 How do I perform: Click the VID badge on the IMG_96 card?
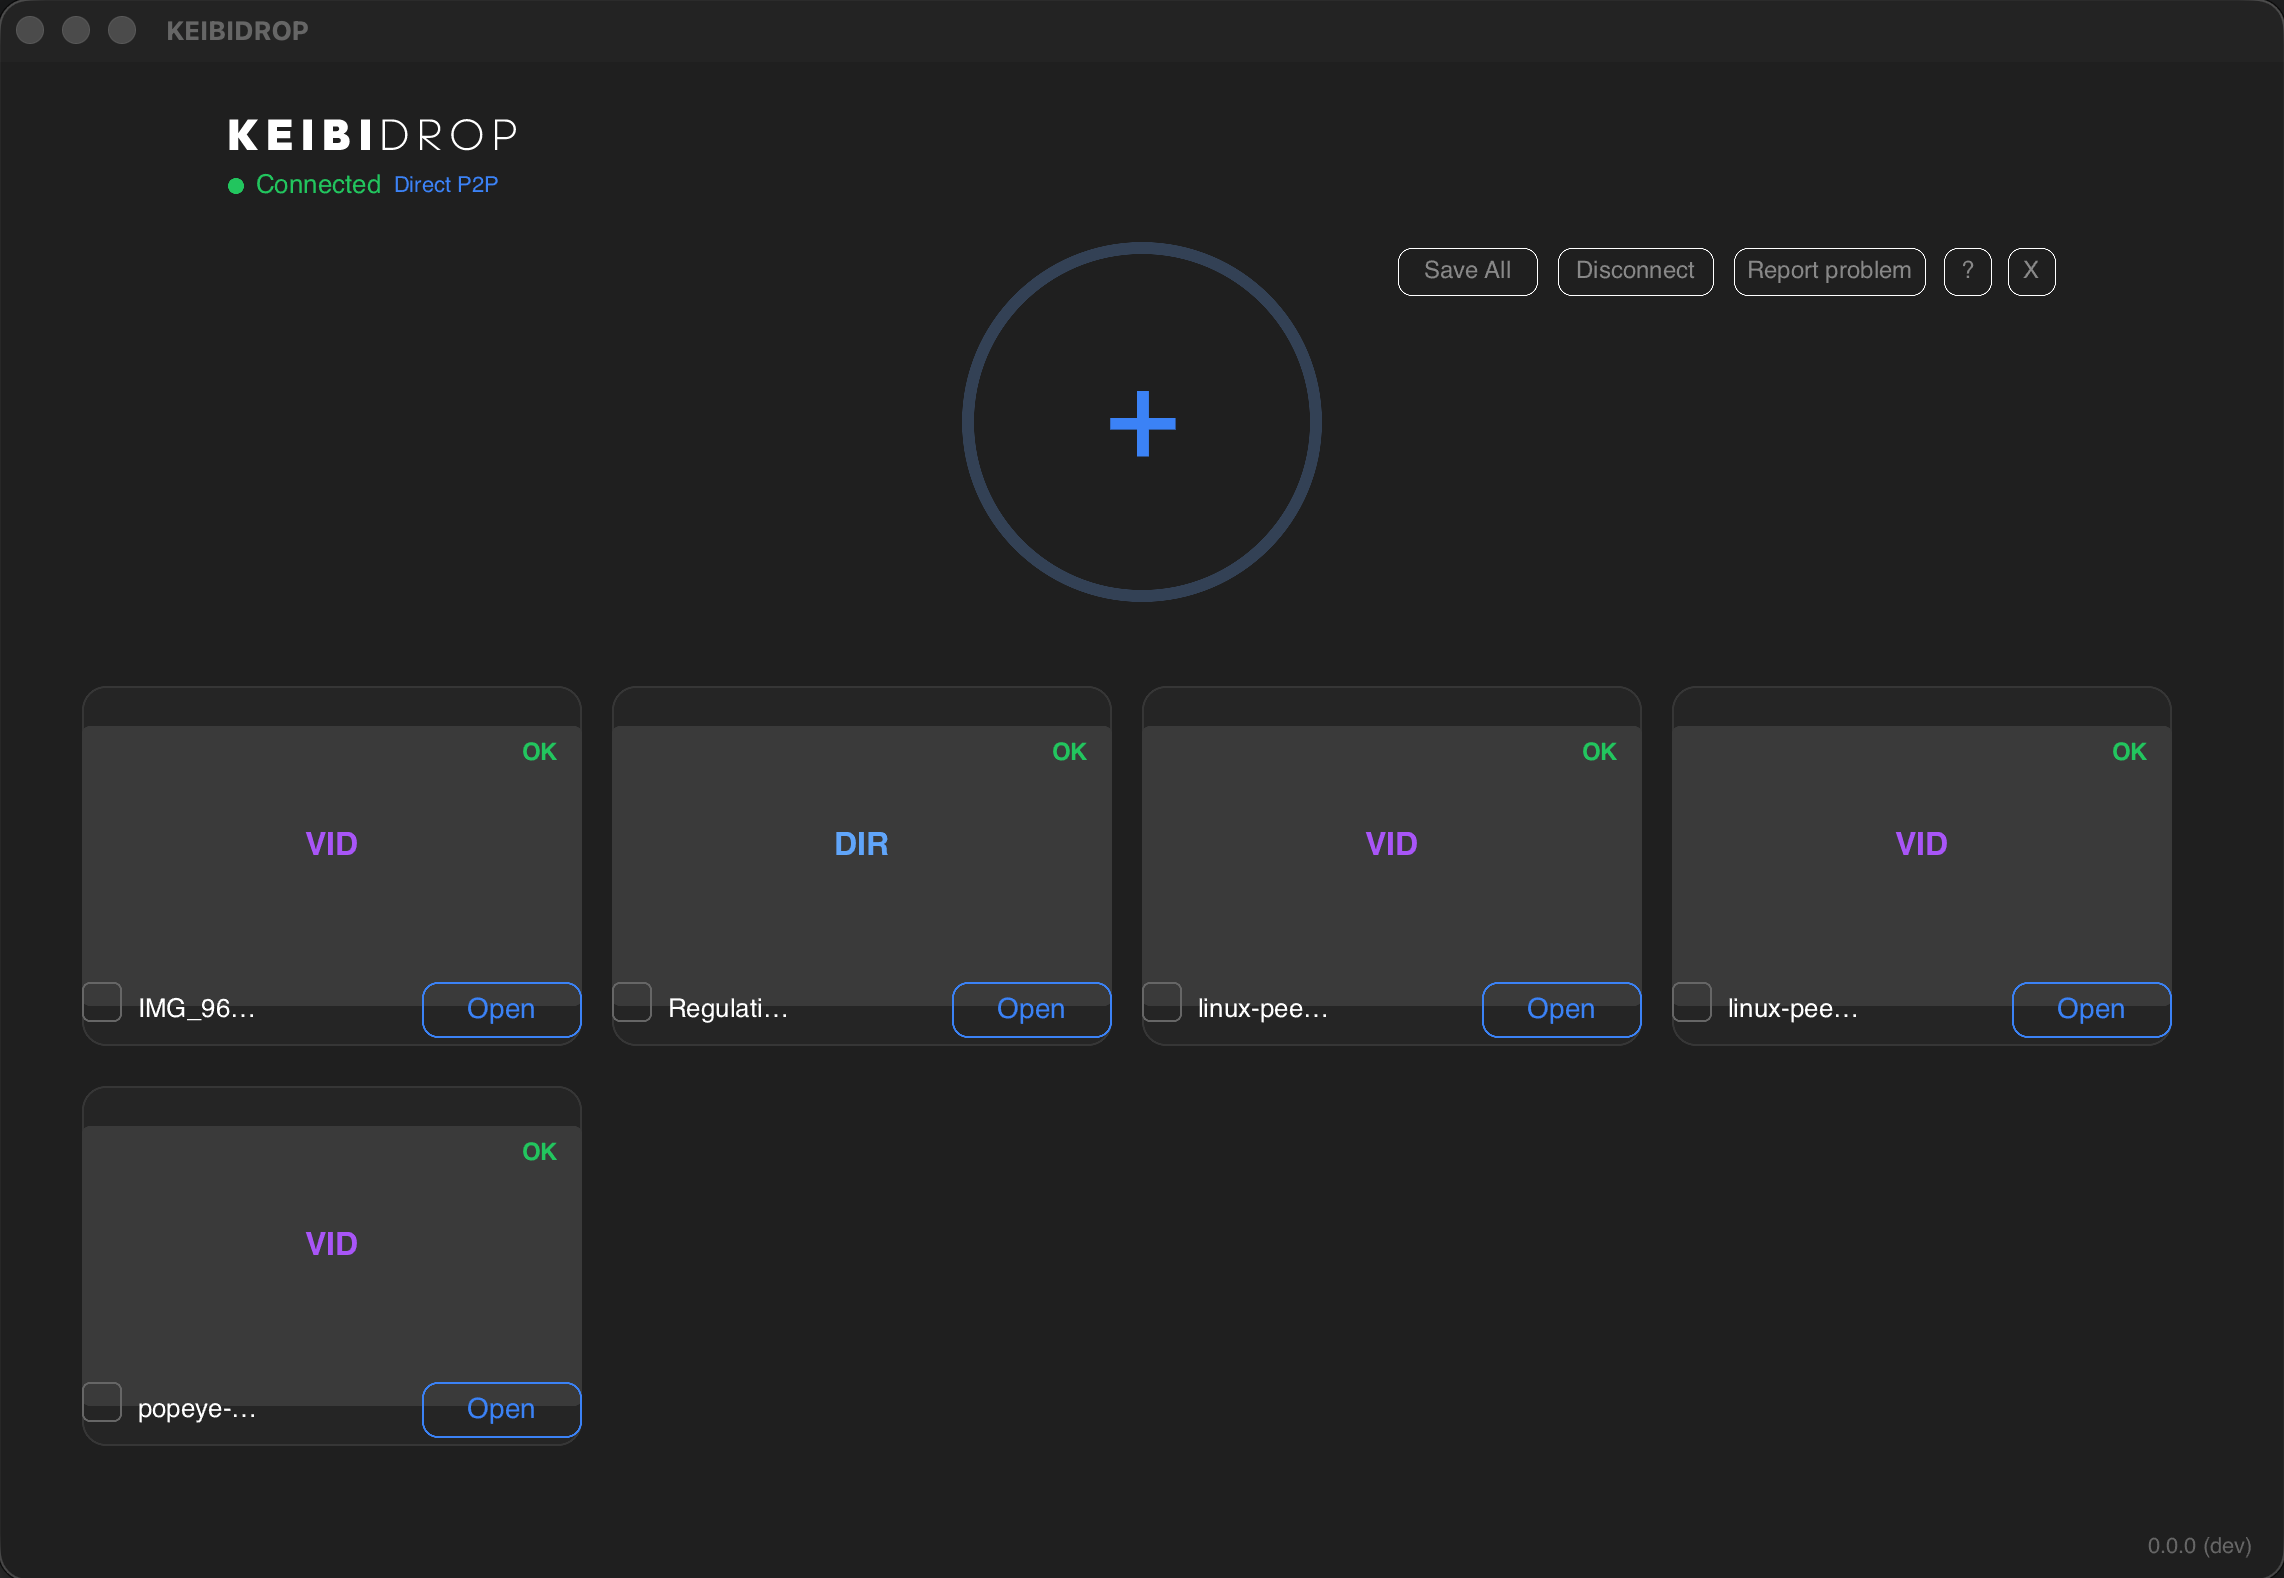[x=331, y=843]
